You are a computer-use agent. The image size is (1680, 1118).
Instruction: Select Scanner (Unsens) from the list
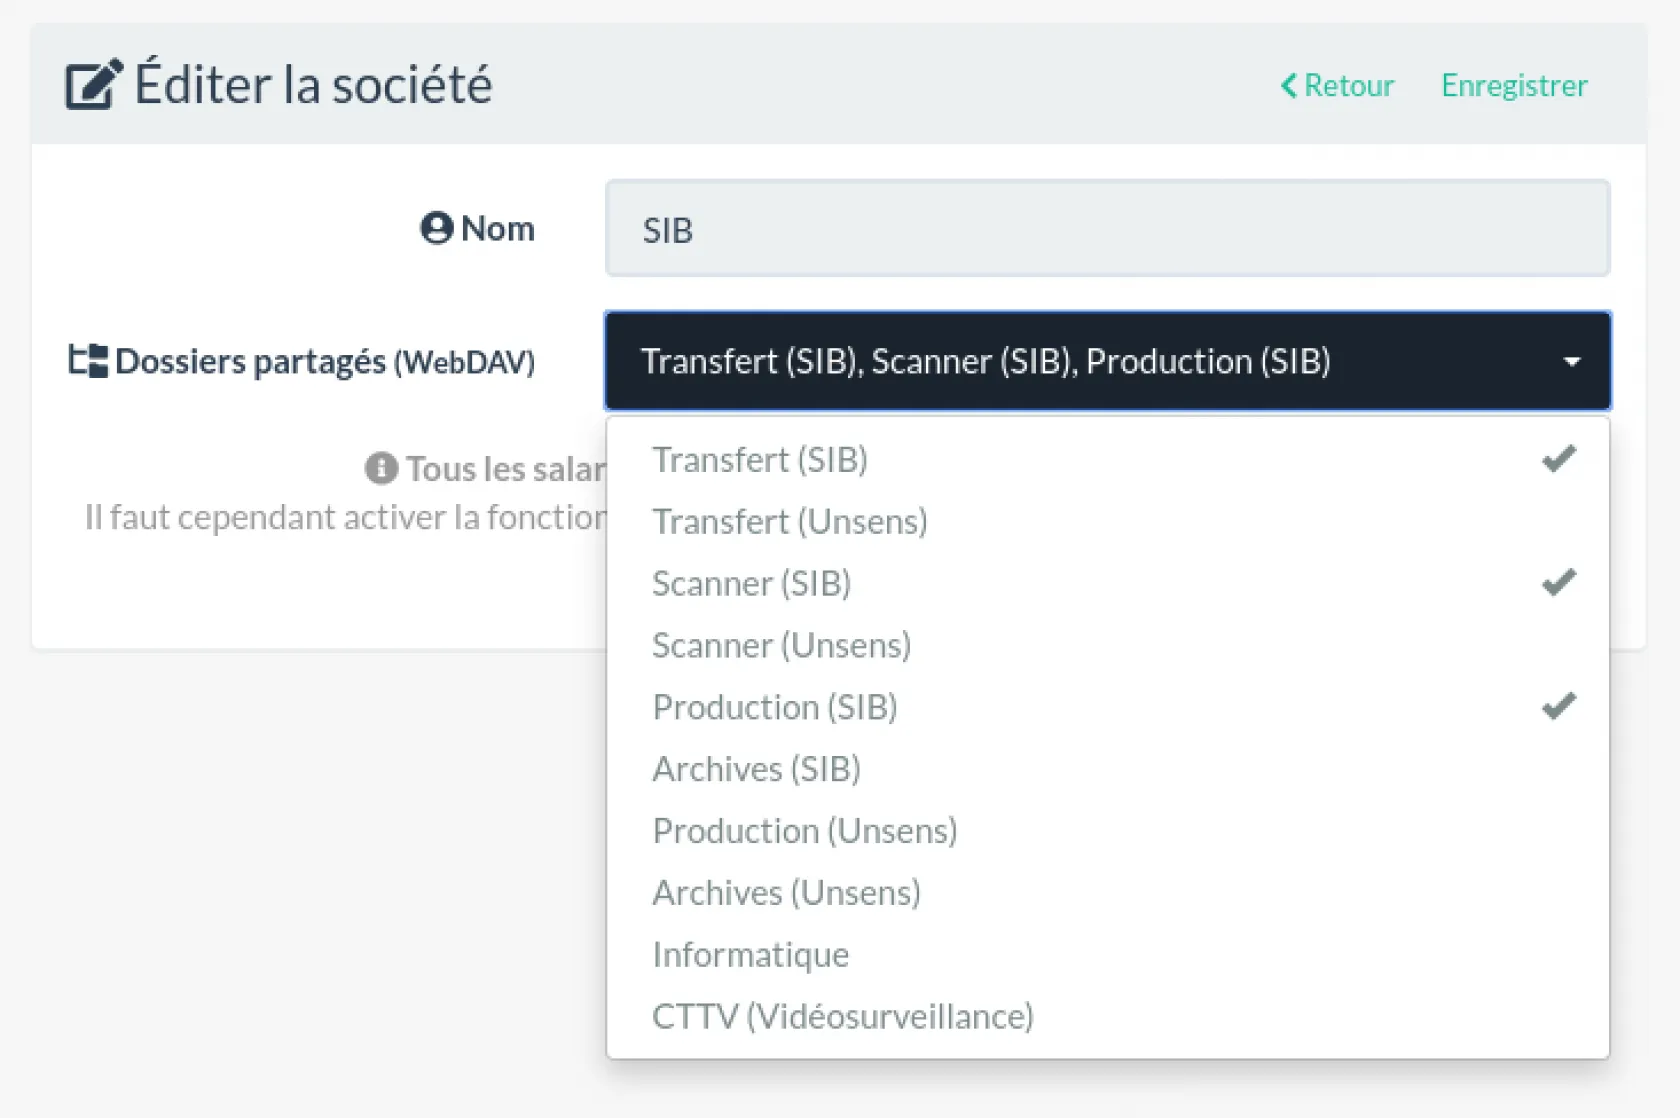781,646
